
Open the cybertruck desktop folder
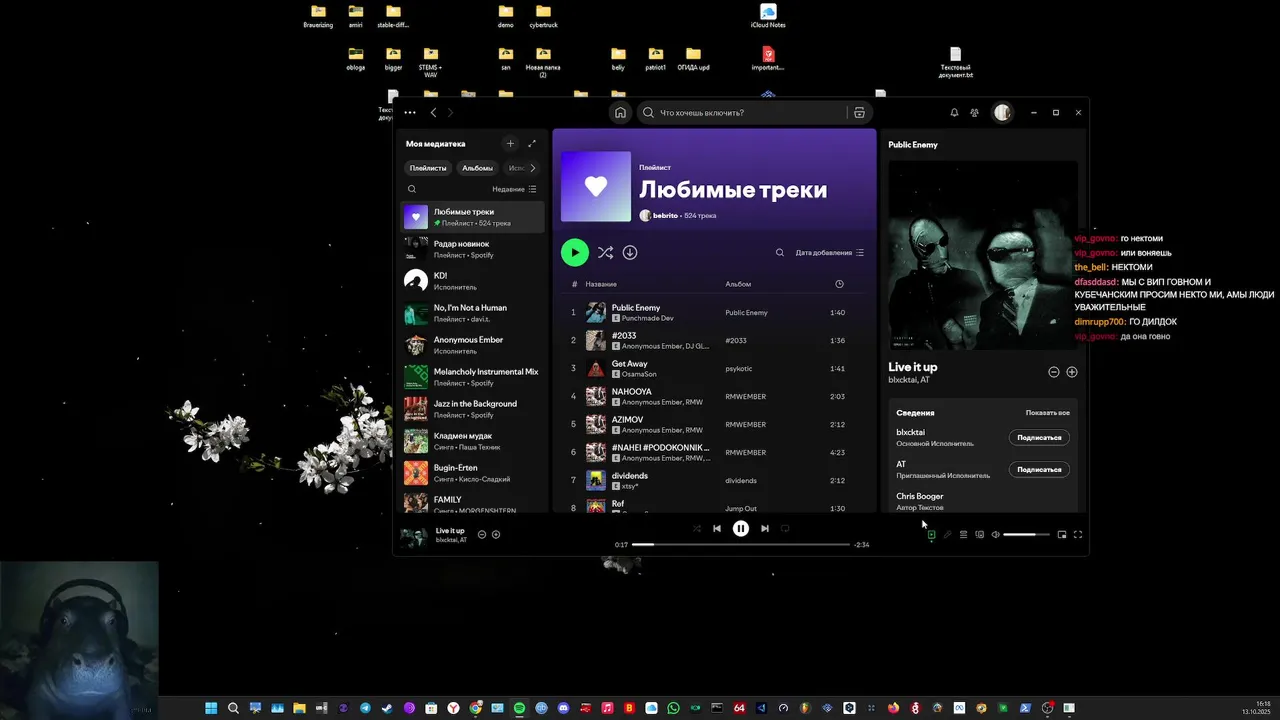tap(543, 17)
